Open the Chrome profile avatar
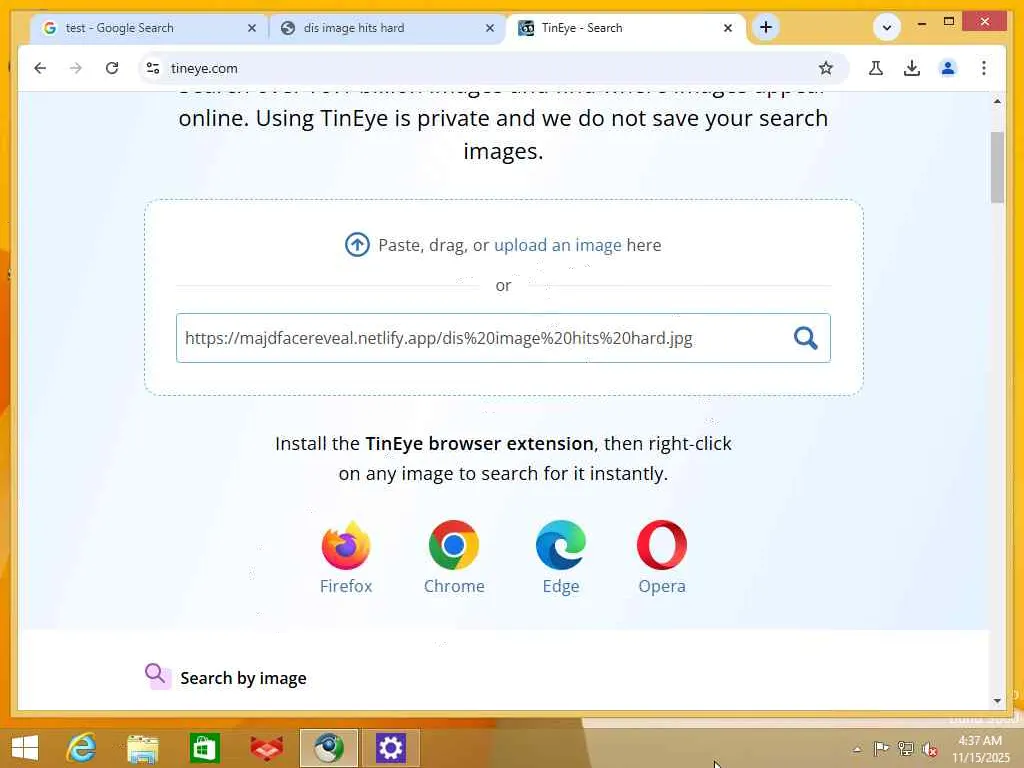Image resolution: width=1024 pixels, height=768 pixels. point(948,68)
